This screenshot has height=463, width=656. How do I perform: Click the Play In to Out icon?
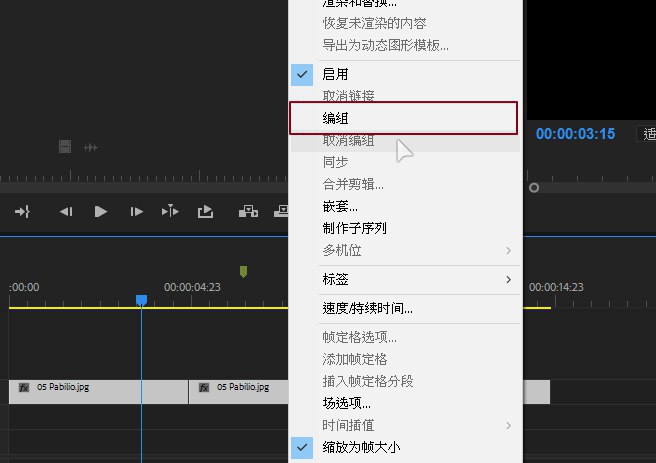pos(170,211)
